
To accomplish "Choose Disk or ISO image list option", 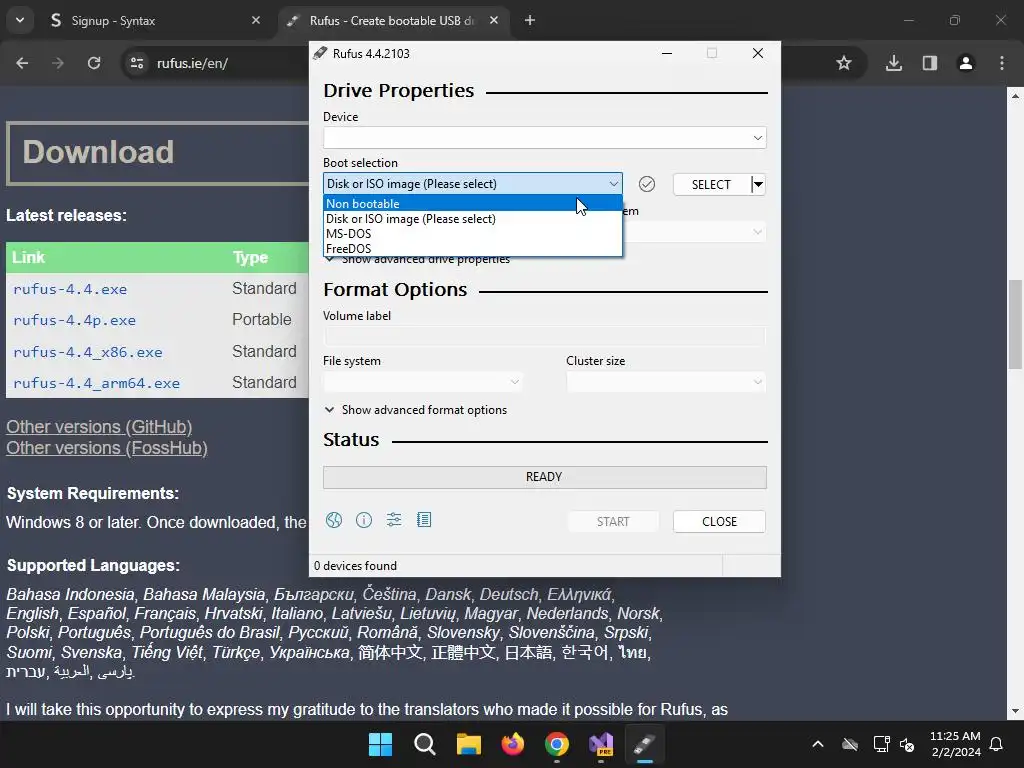I will click(x=473, y=219).
